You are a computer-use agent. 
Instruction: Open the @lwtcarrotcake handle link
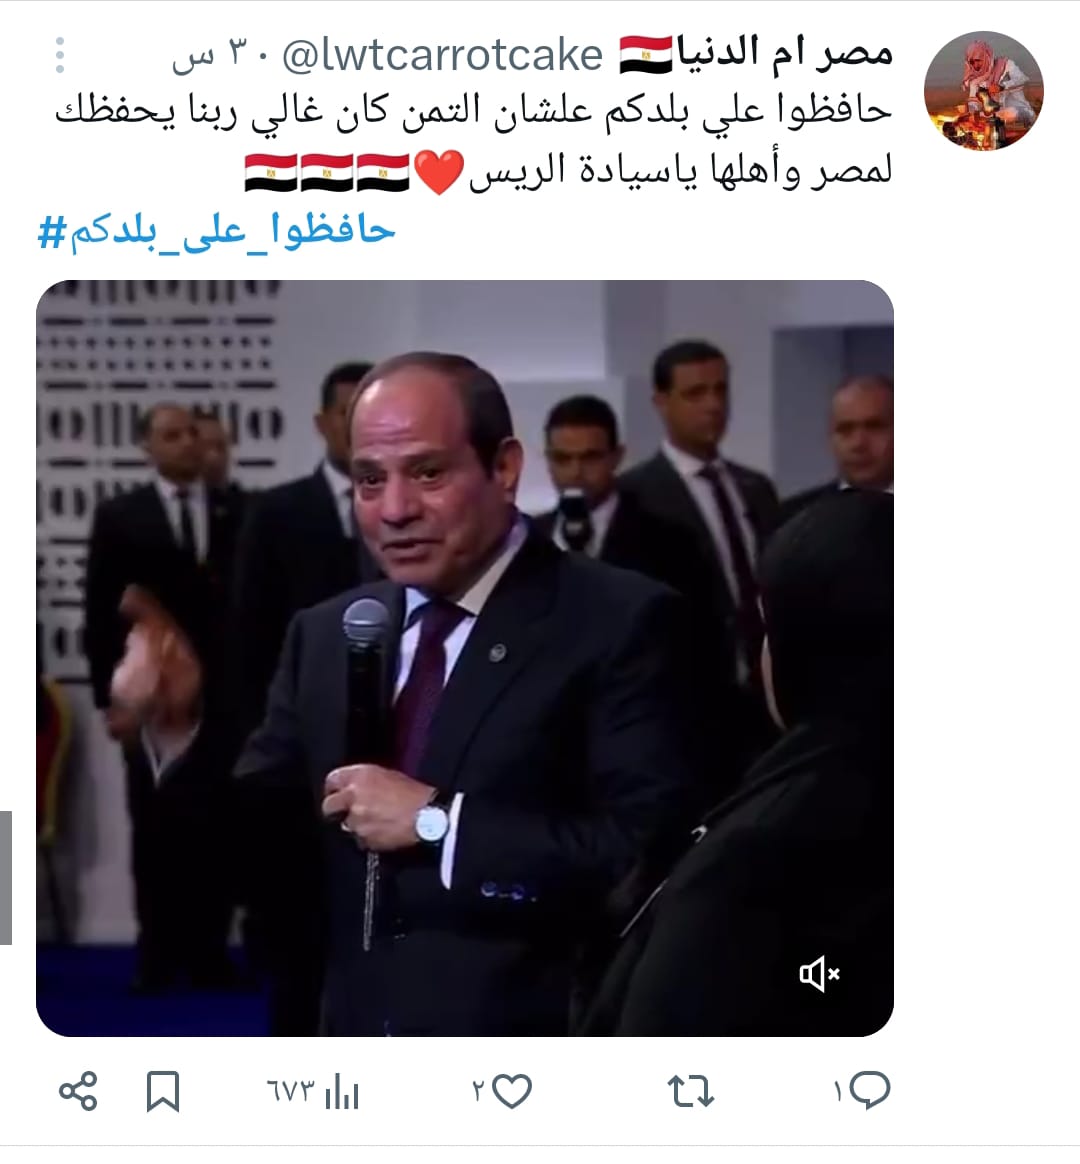click(442, 56)
